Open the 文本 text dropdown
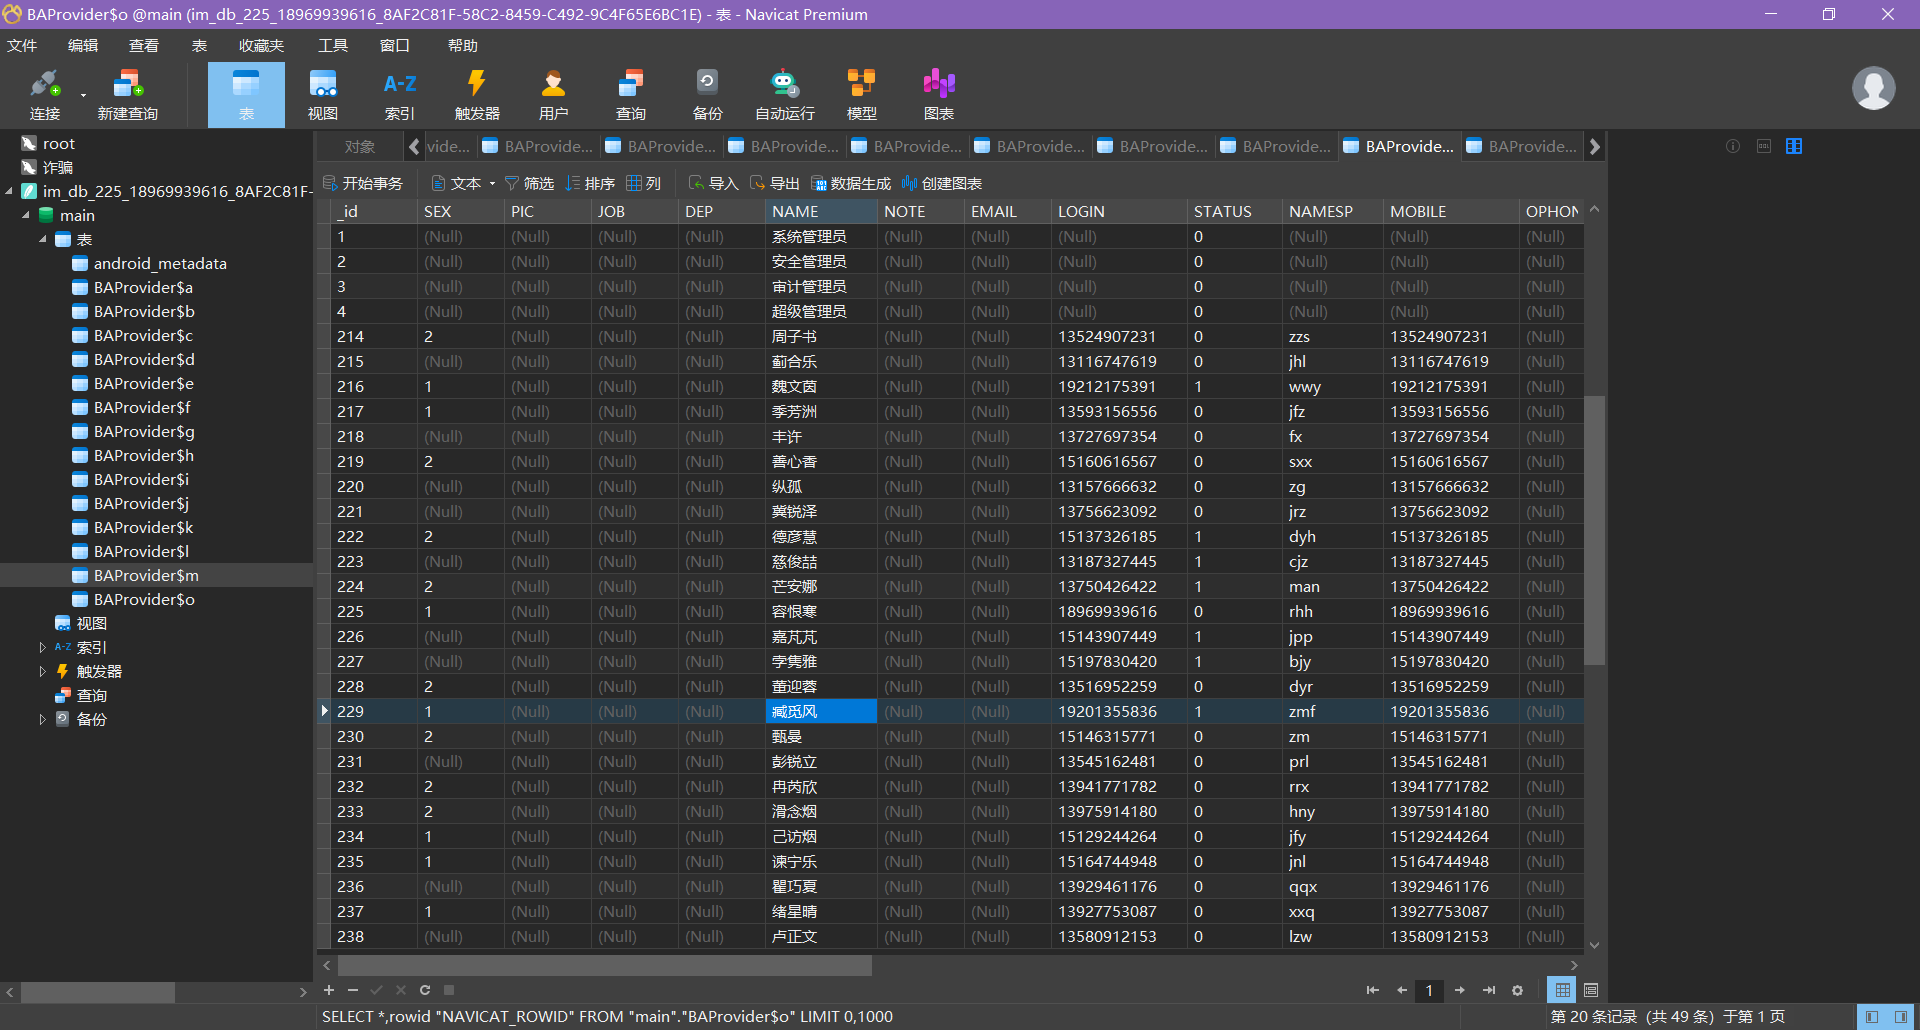1920x1030 pixels. coord(464,183)
